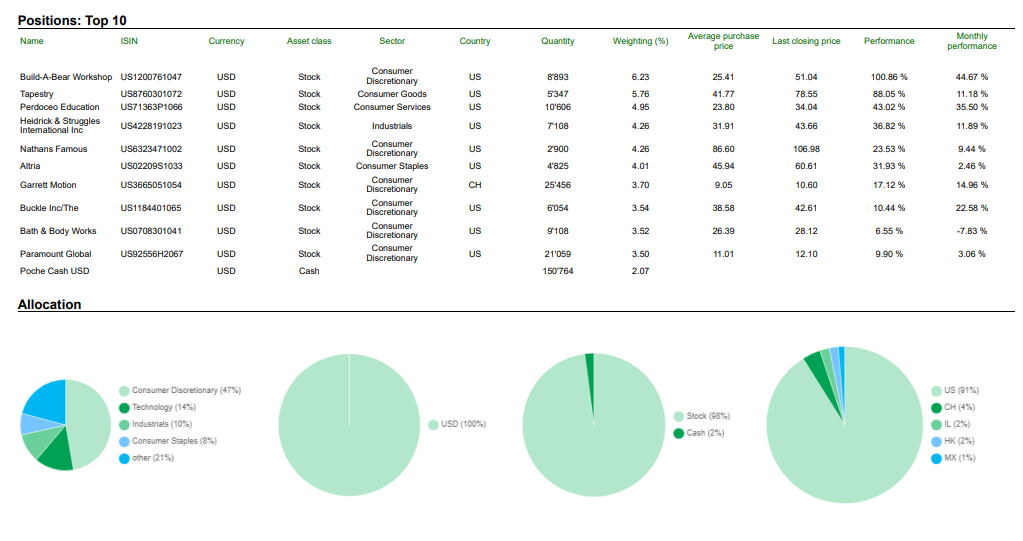The width and height of the screenshot is (1023, 541).
Task: Click the Asset class column header
Action: (309, 41)
